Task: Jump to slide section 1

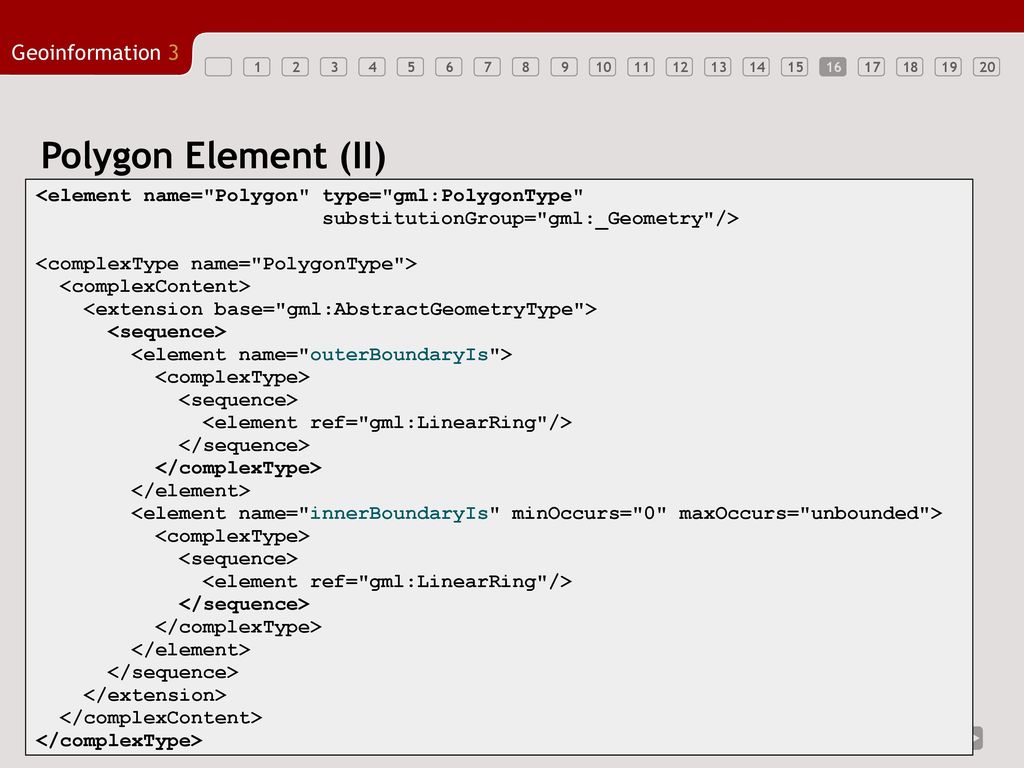Action: (257, 67)
